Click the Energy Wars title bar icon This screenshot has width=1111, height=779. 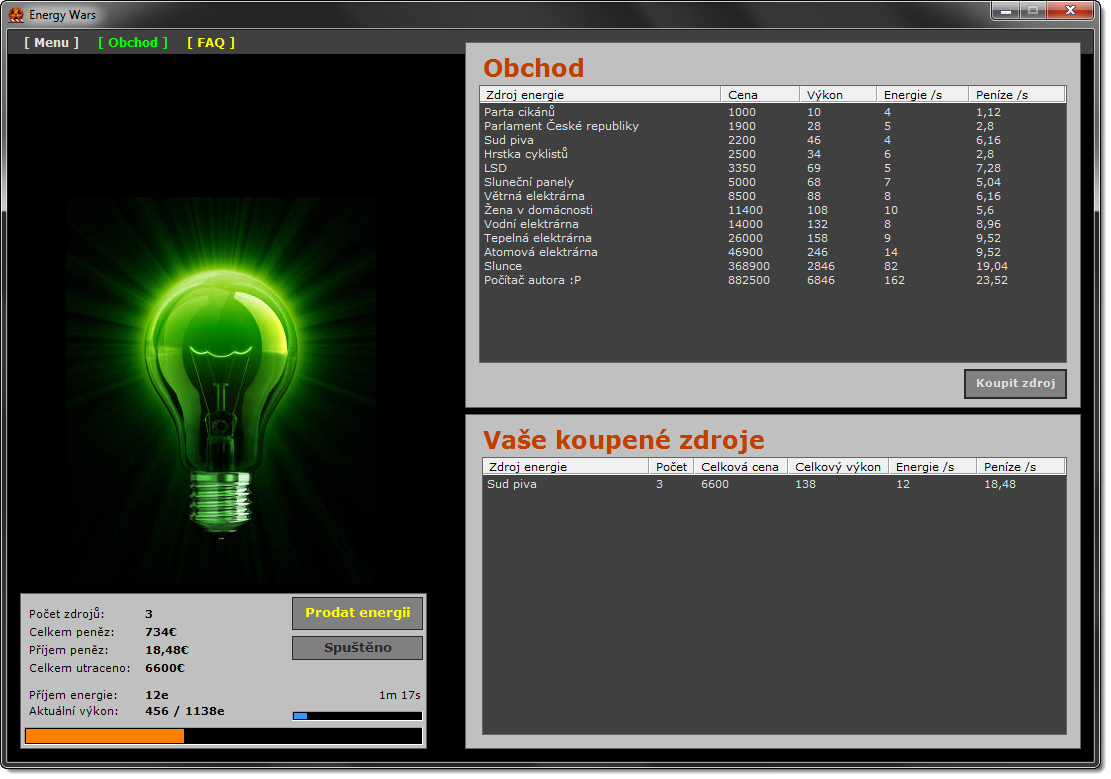(16, 15)
